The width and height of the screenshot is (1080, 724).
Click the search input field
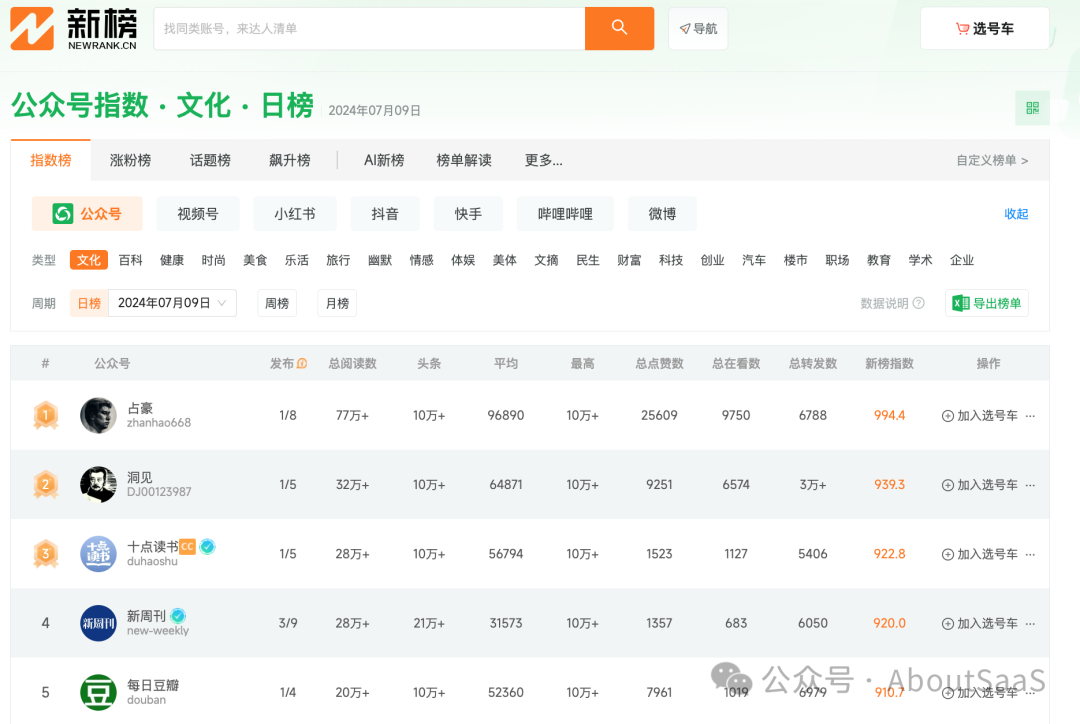point(368,28)
